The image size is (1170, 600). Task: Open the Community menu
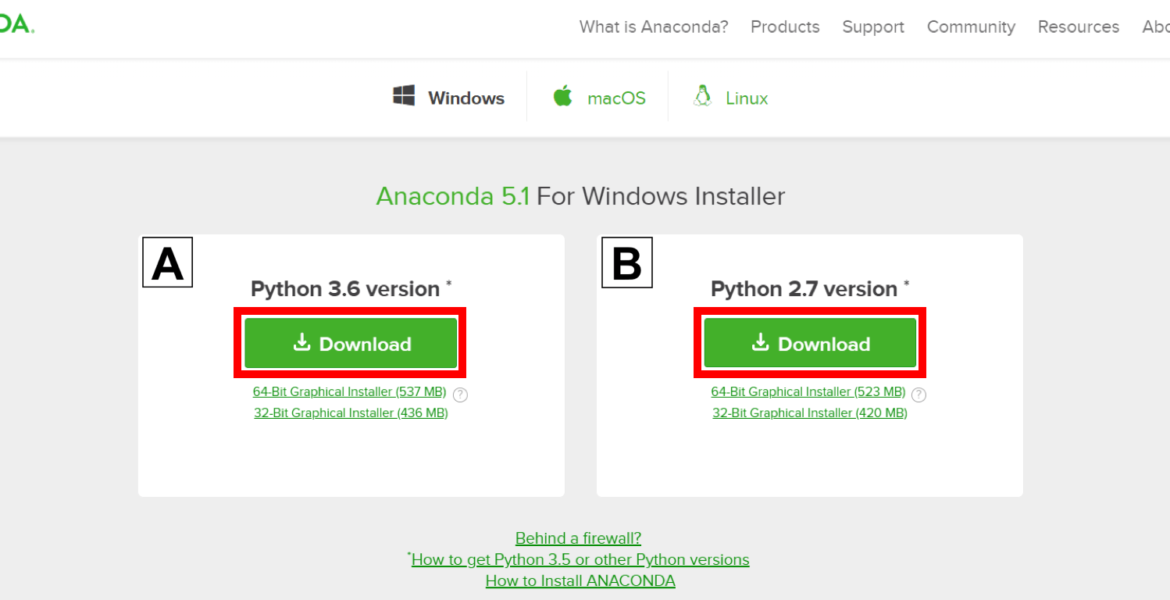(x=971, y=27)
